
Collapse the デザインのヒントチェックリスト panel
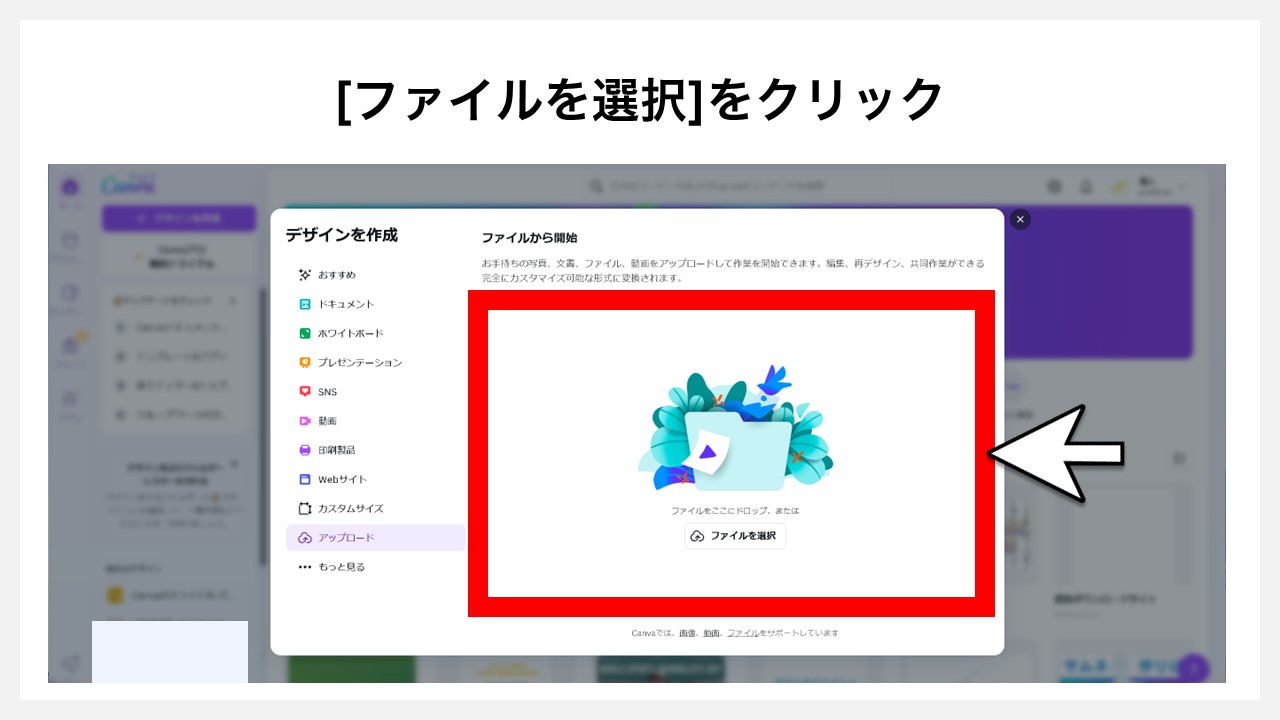coord(233,299)
